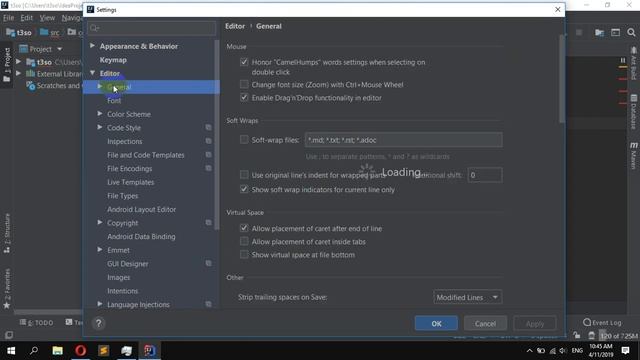Open the Database tool window
The width and height of the screenshot is (640, 360).
click(633, 111)
